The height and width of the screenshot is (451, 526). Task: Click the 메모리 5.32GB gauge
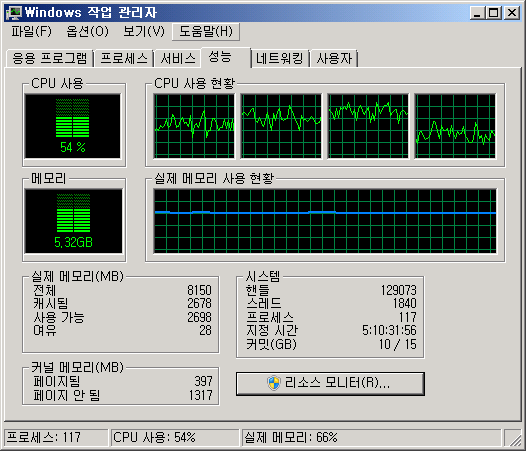click(x=73, y=221)
